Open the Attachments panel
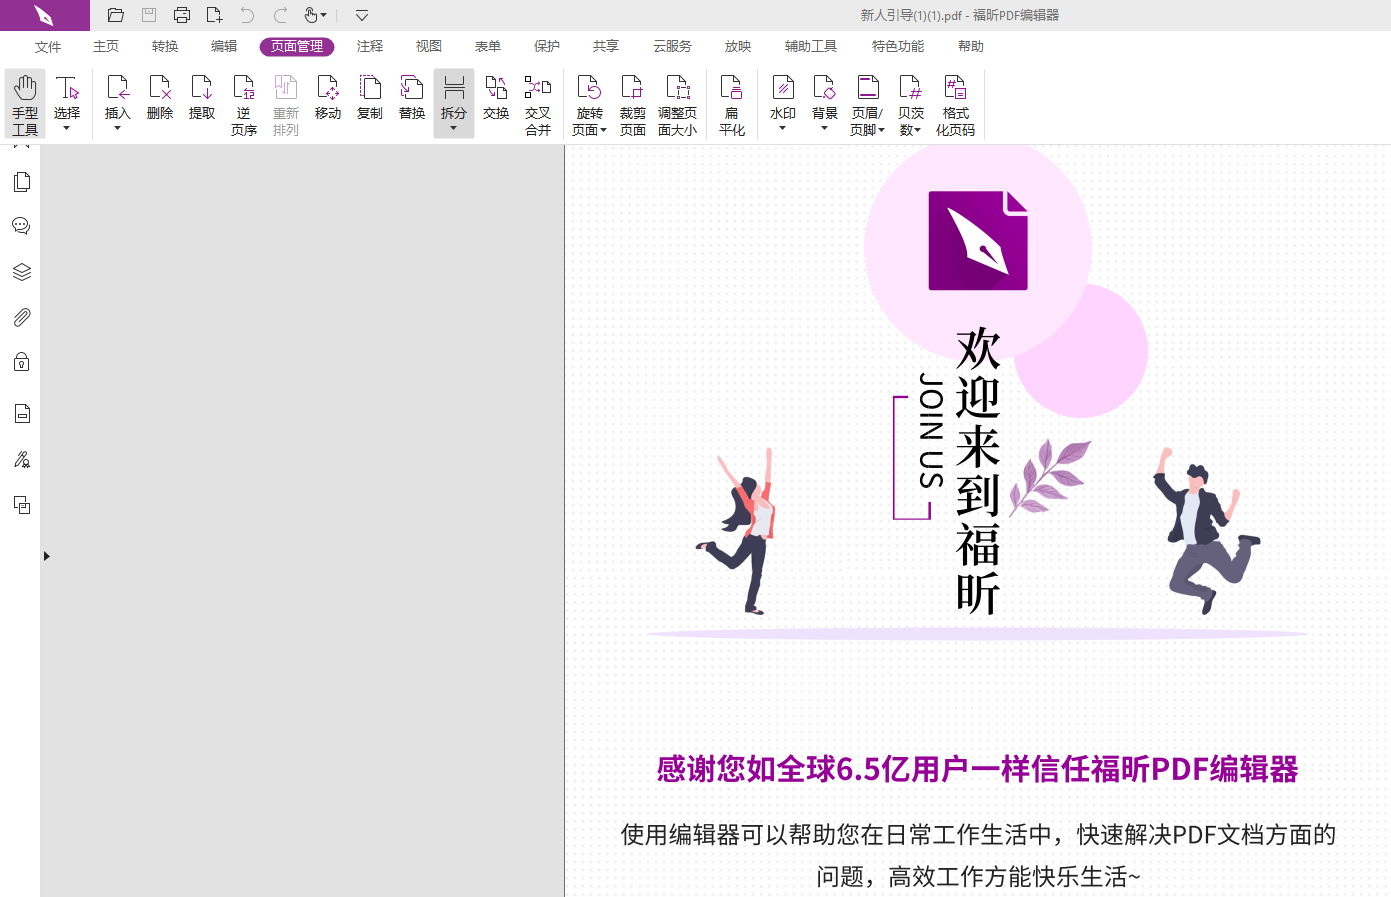This screenshot has width=1391, height=897. coord(21,317)
